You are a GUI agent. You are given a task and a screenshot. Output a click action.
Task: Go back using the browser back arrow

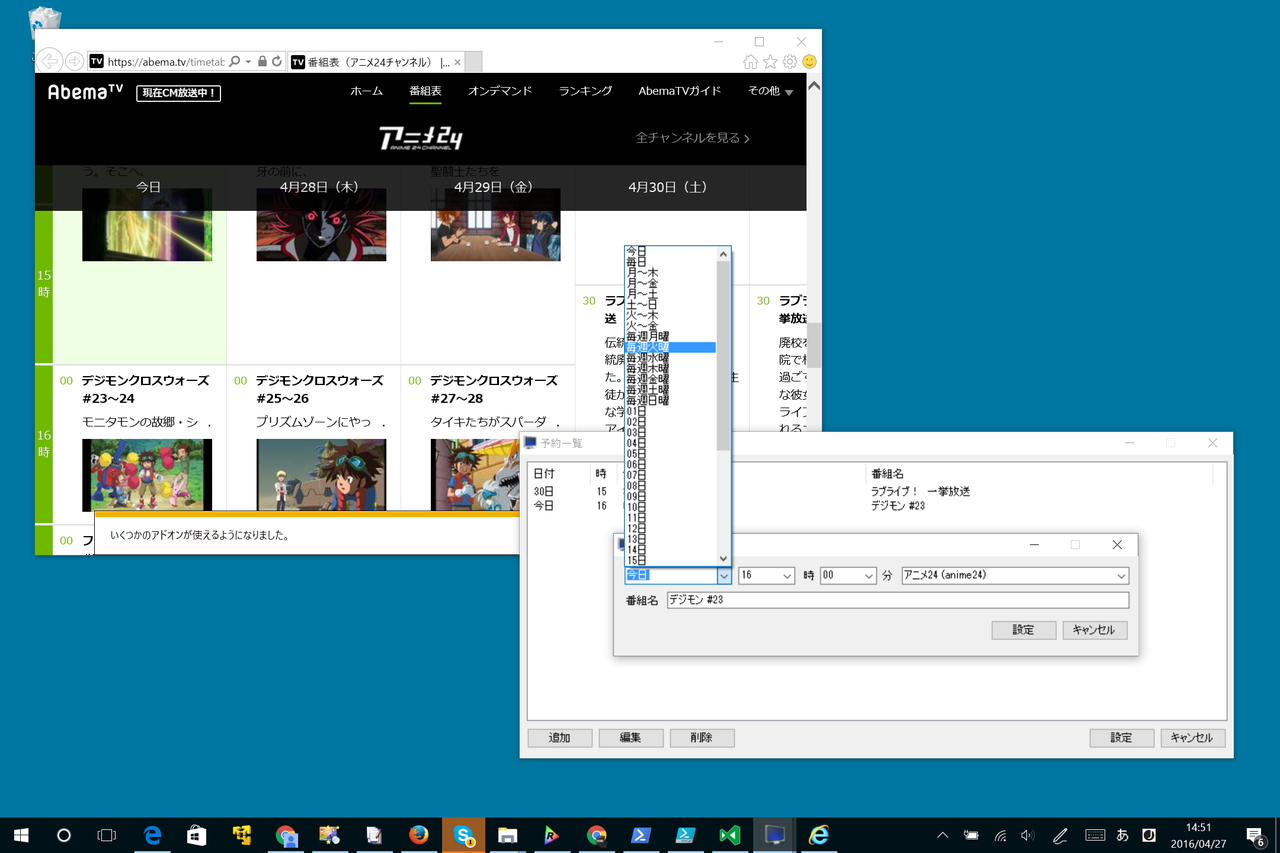pos(49,61)
